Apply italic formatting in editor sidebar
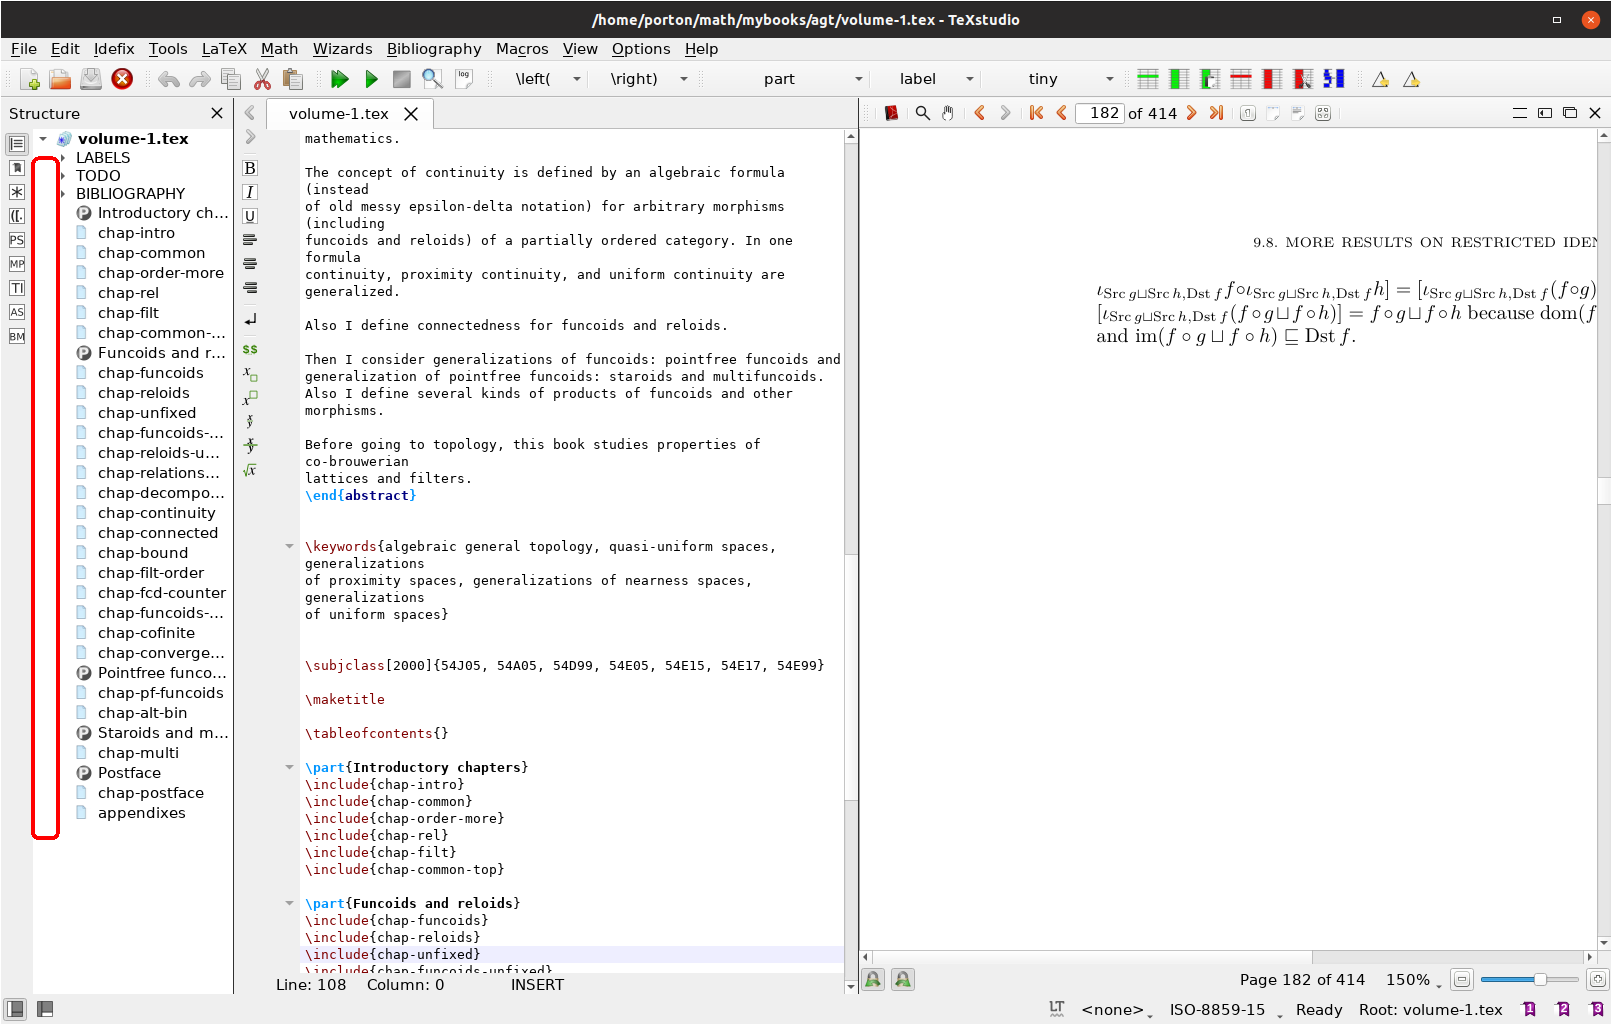This screenshot has width=1611, height=1024. tap(250, 192)
